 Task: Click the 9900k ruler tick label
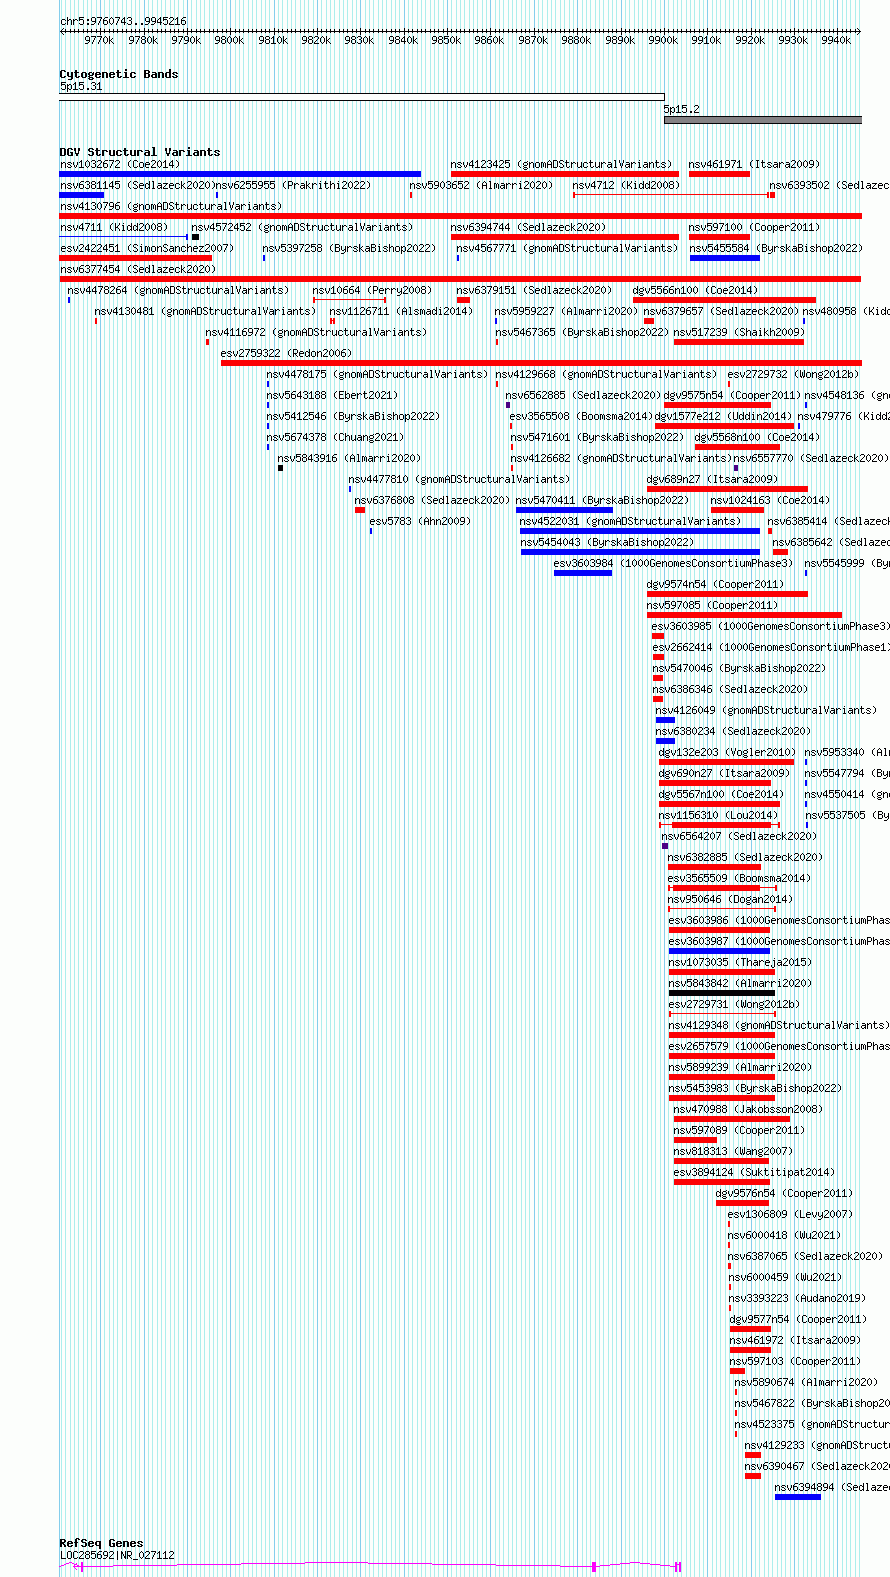663,40
